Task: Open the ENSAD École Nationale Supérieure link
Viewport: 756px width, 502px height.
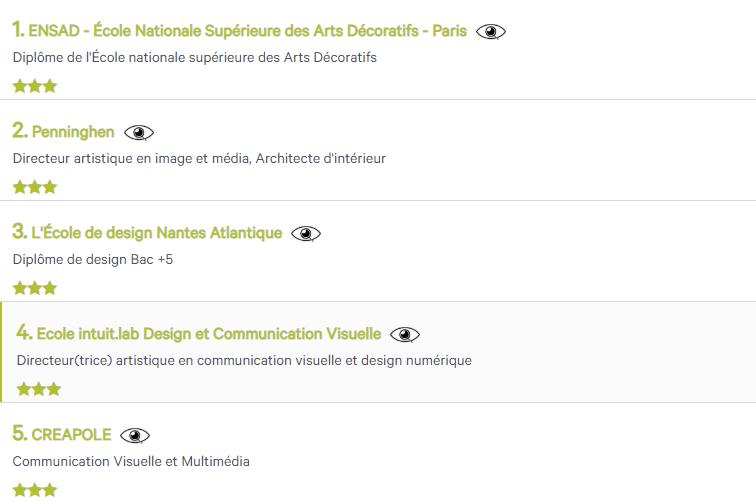Action: point(247,31)
